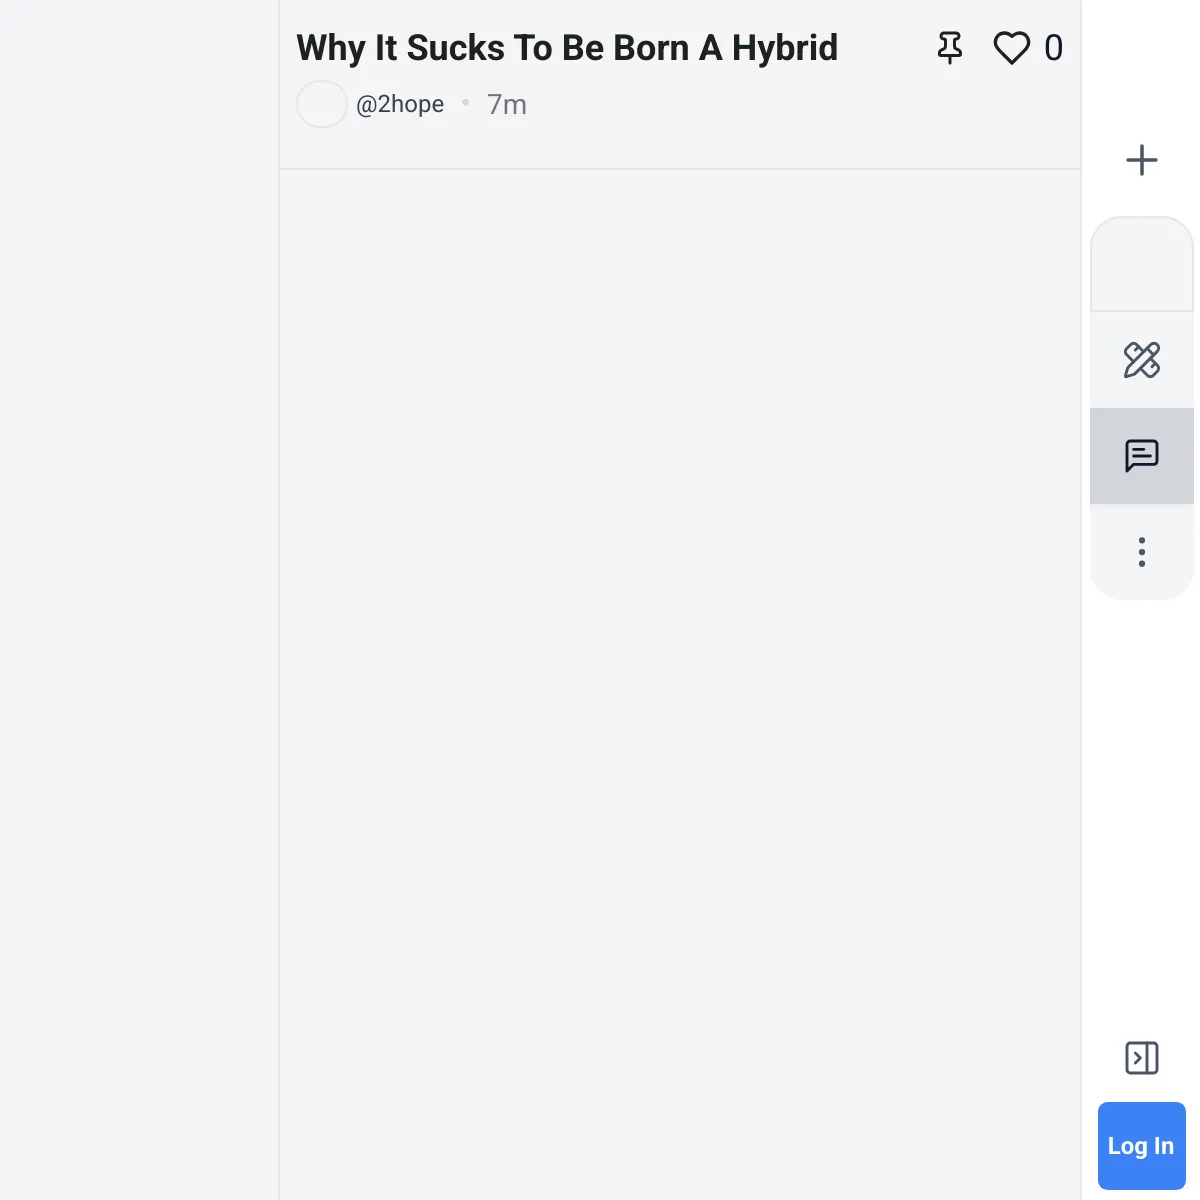
Task: Click the Log In button
Action: click(x=1142, y=1146)
